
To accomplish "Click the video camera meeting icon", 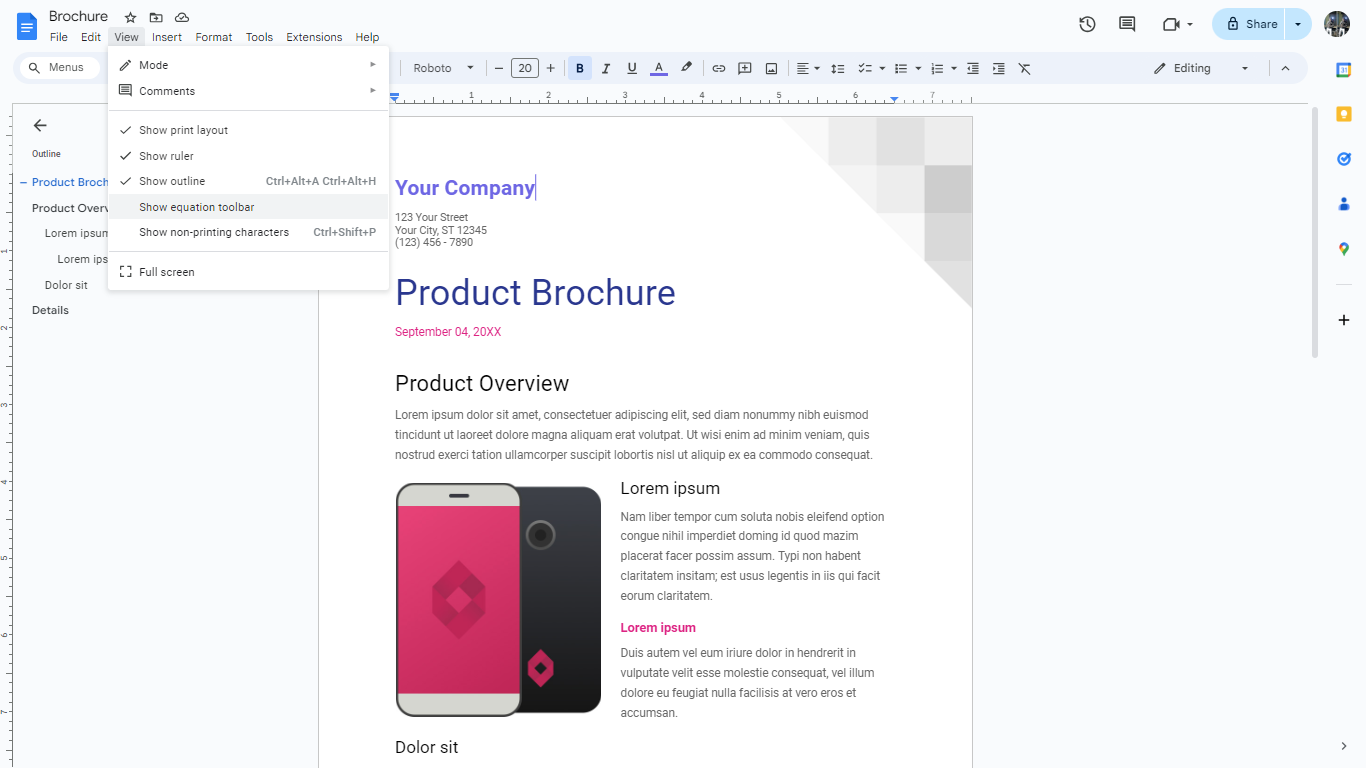I will [1171, 24].
